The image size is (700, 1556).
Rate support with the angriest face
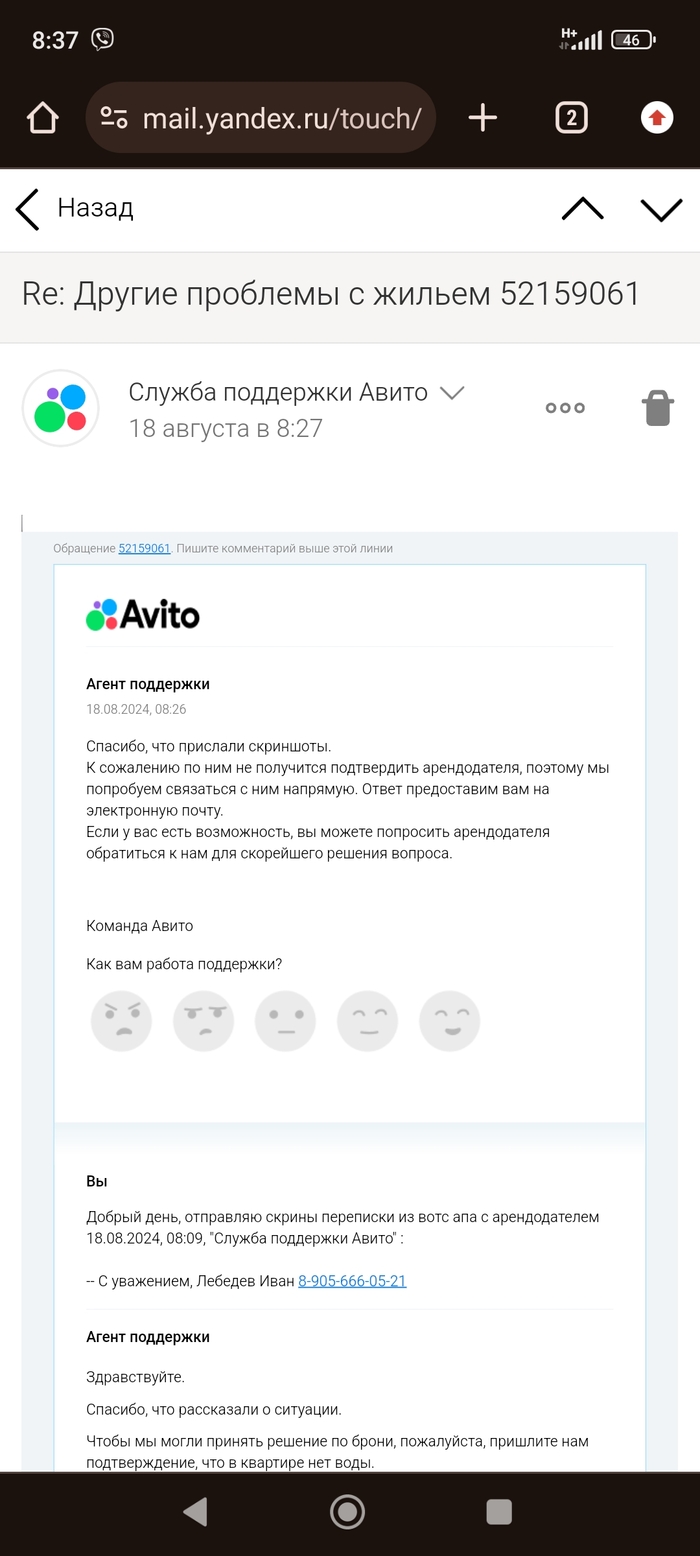coord(121,1021)
